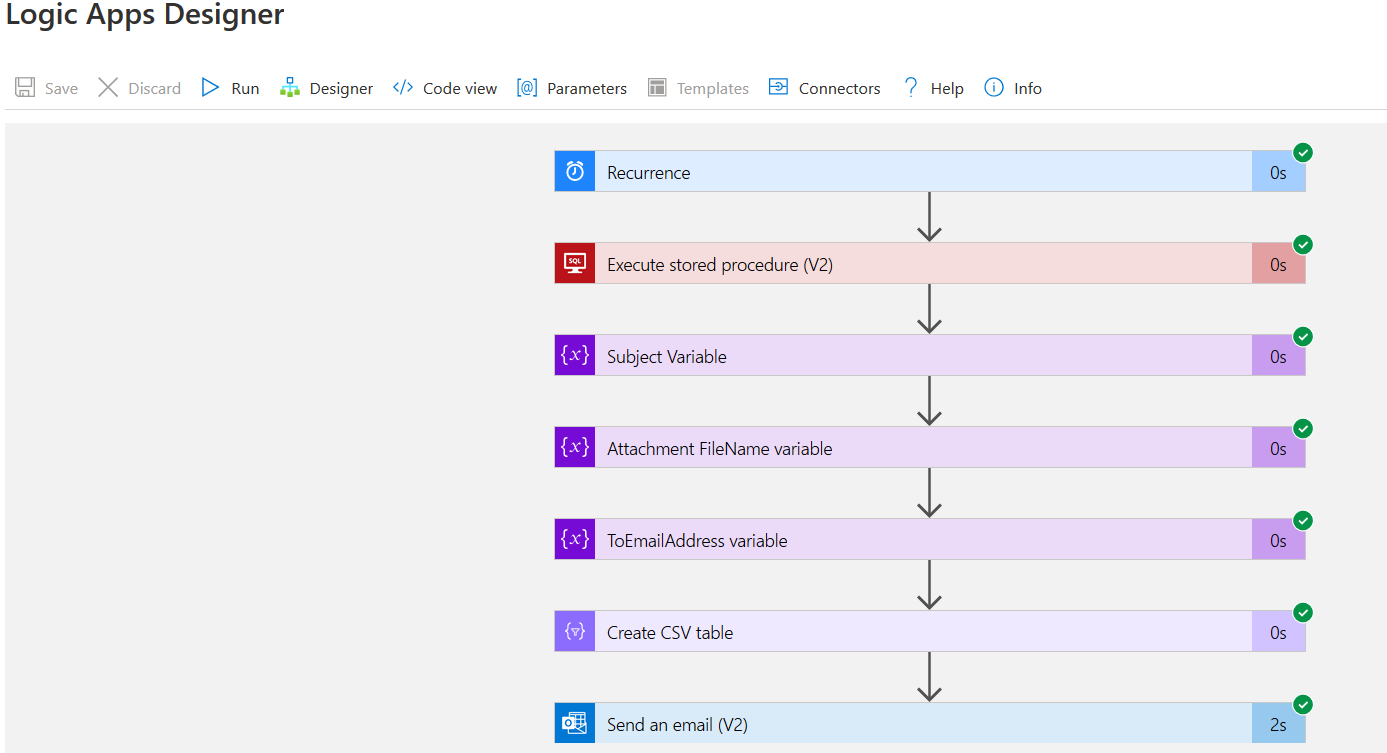Expand the Execute stored procedure (V2) step
Viewport: 1387px width, 753px height.
click(x=720, y=265)
